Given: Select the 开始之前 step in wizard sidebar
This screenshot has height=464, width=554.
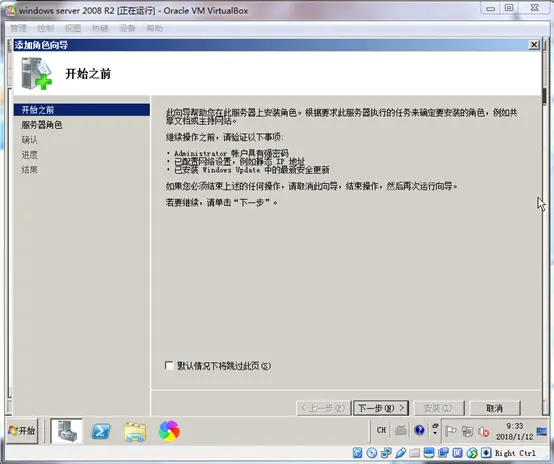Looking at the screenshot, I should (x=82, y=110).
